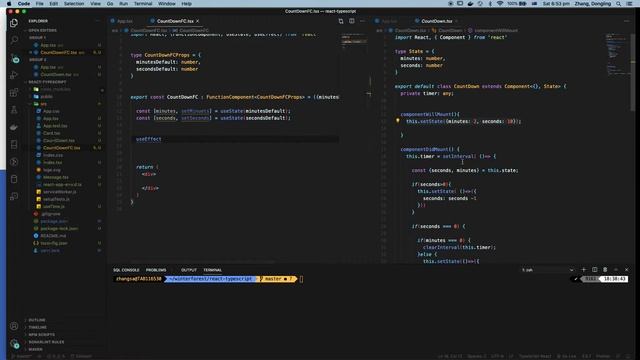Open the database cylinder view in the activity bar

14,179
